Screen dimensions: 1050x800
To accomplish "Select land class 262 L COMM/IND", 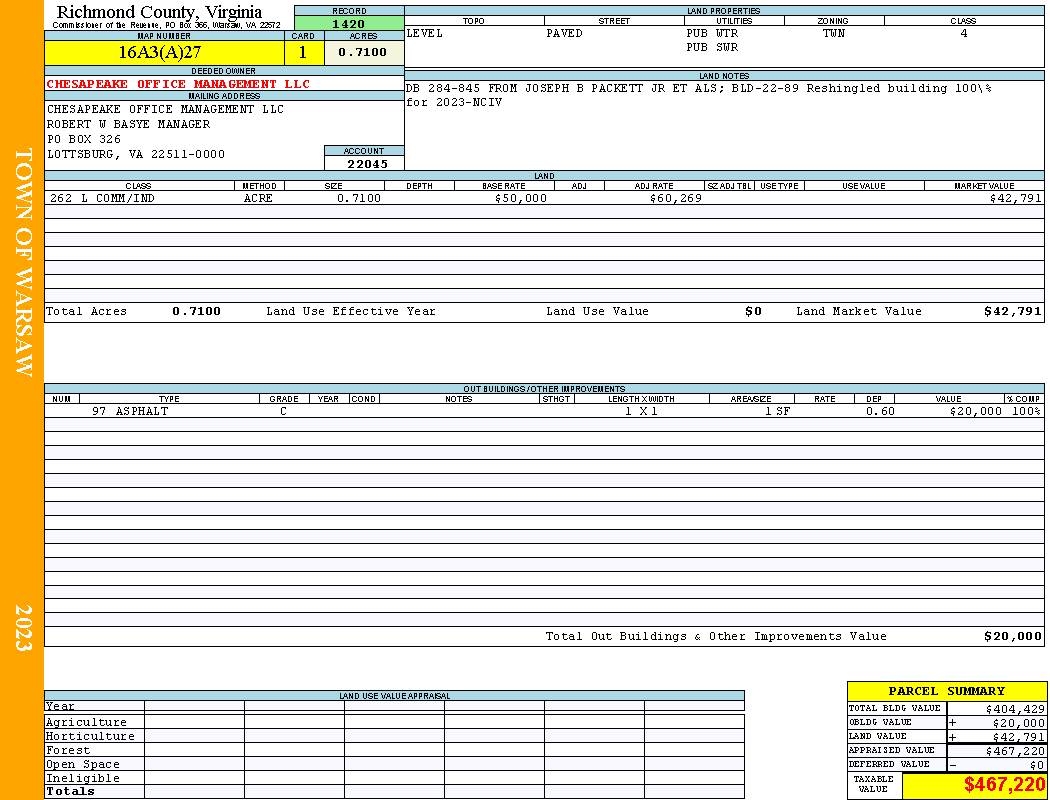I will 100,198.
